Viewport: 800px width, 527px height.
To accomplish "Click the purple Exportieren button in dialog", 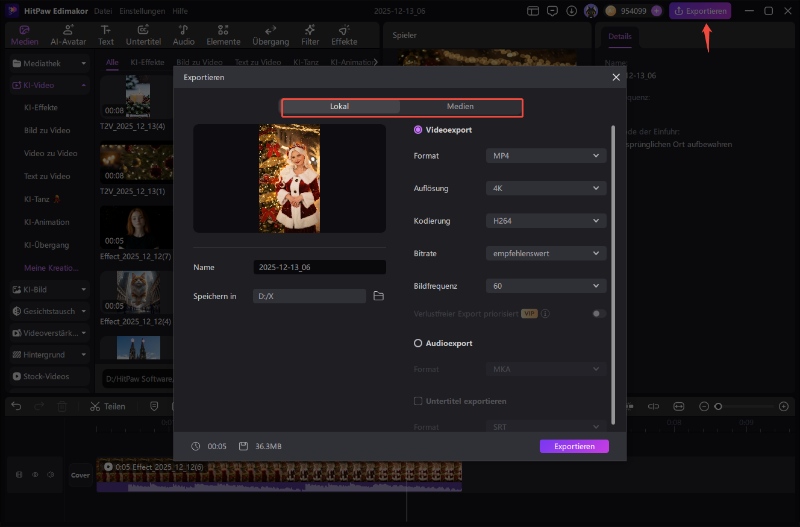I will click(x=574, y=446).
